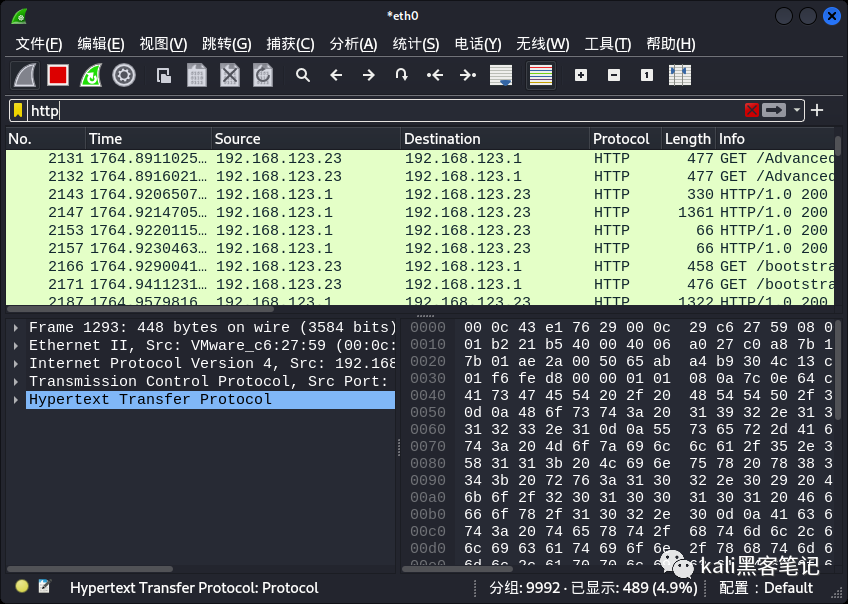Open a capture file from the toolbar
This screenshot has height=604, width=848.
coord(164,75)
